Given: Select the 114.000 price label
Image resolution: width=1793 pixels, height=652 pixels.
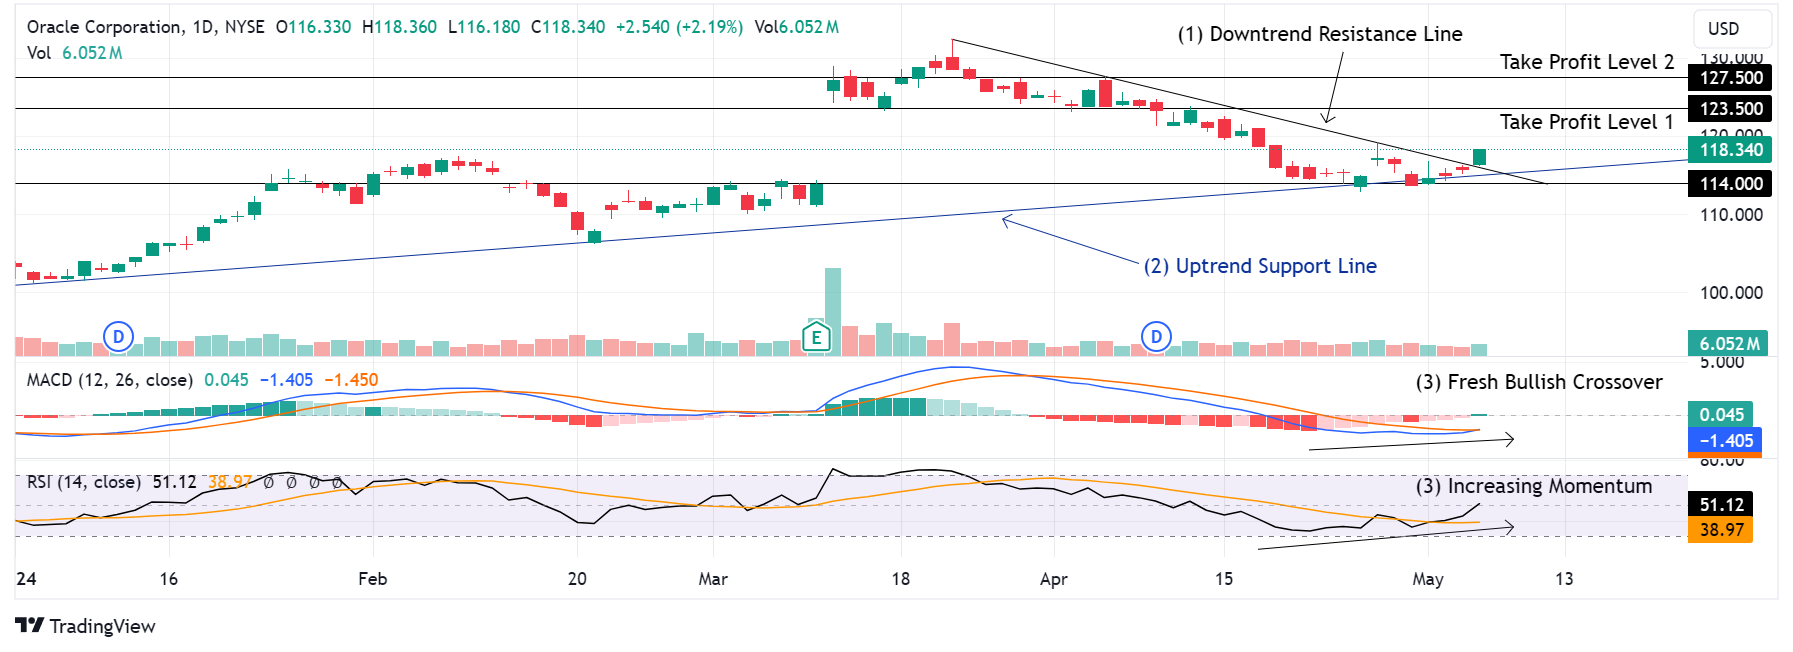Looking at the screenshot, I should (1730, 184).
